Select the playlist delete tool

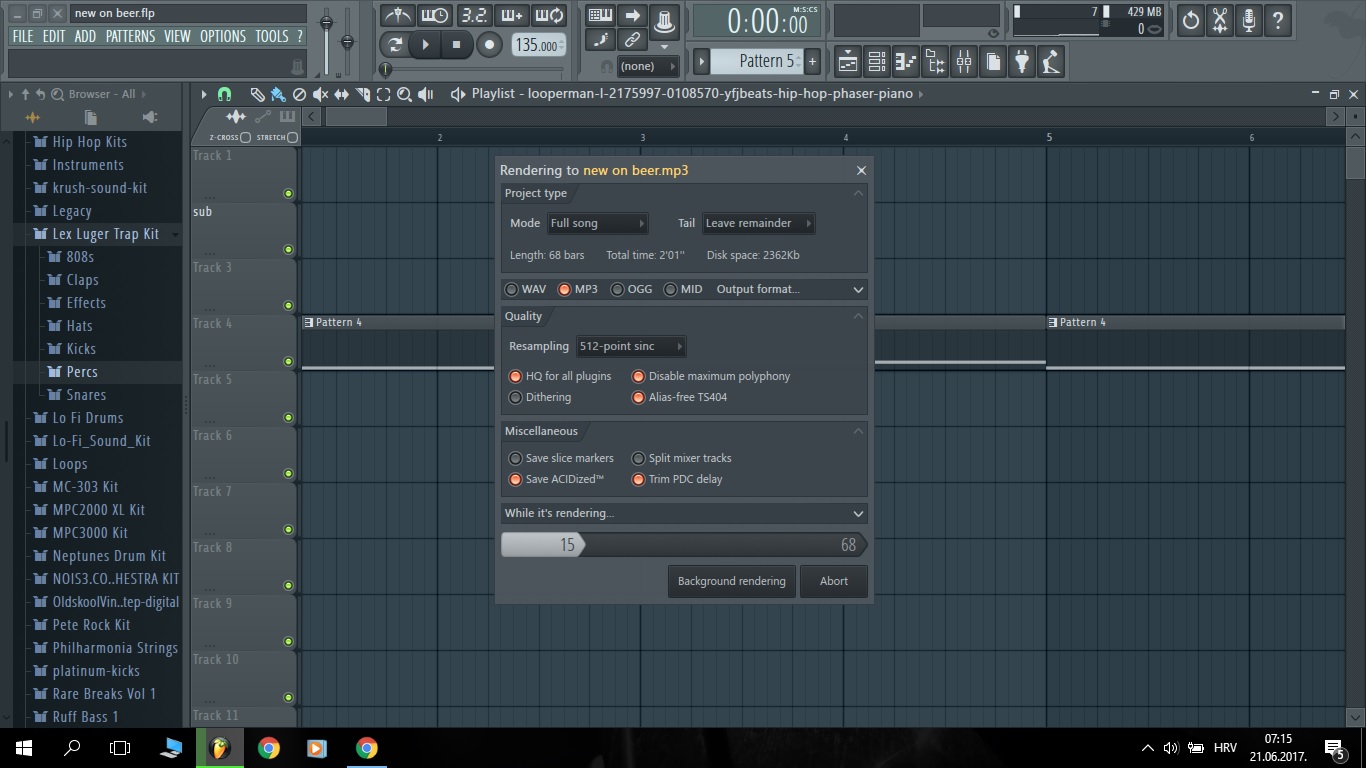point(299,94)
